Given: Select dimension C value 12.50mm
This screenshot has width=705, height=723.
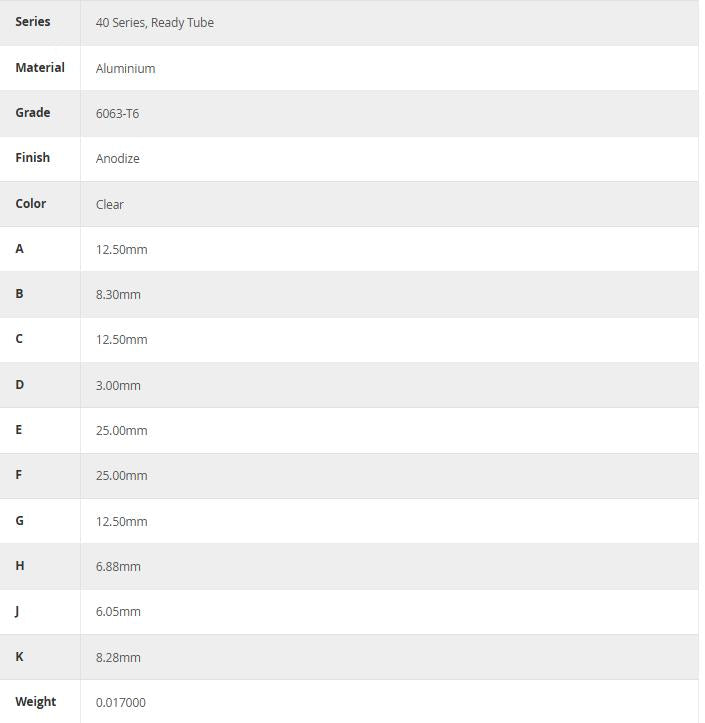Looking at the screenshot, I should [x=122, y=340].
